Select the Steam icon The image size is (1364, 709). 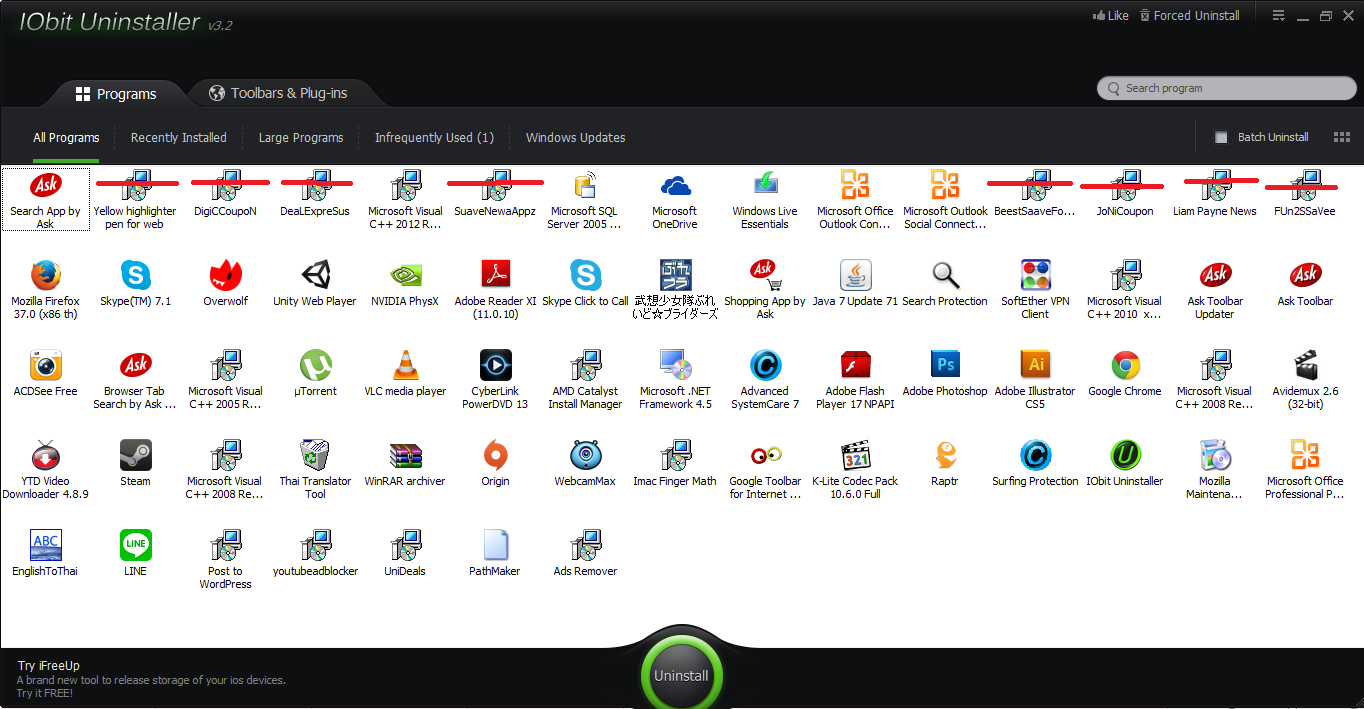tap(135, 455)
